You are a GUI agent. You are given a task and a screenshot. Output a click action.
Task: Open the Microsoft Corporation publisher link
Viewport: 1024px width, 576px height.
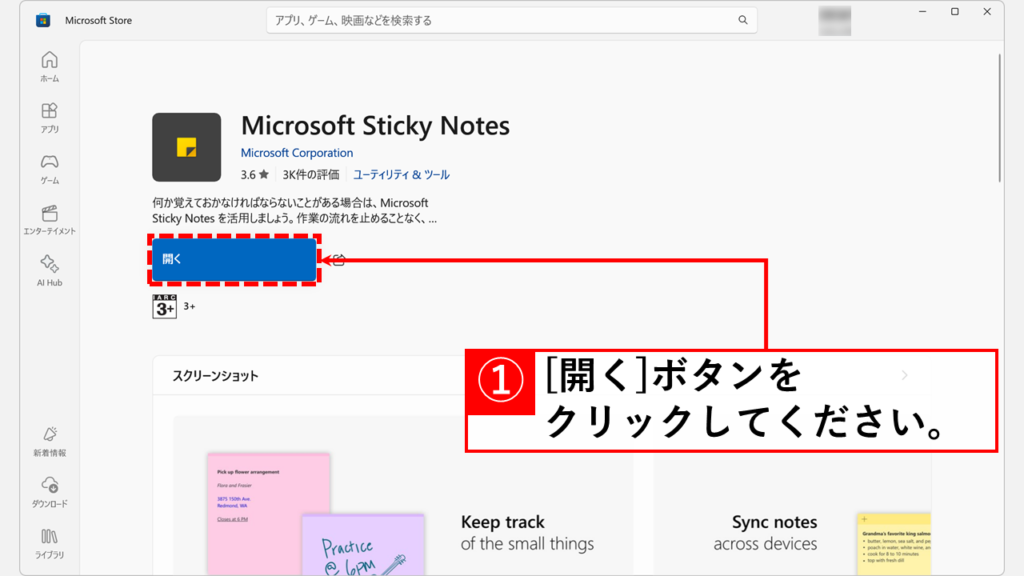(296, 153)
